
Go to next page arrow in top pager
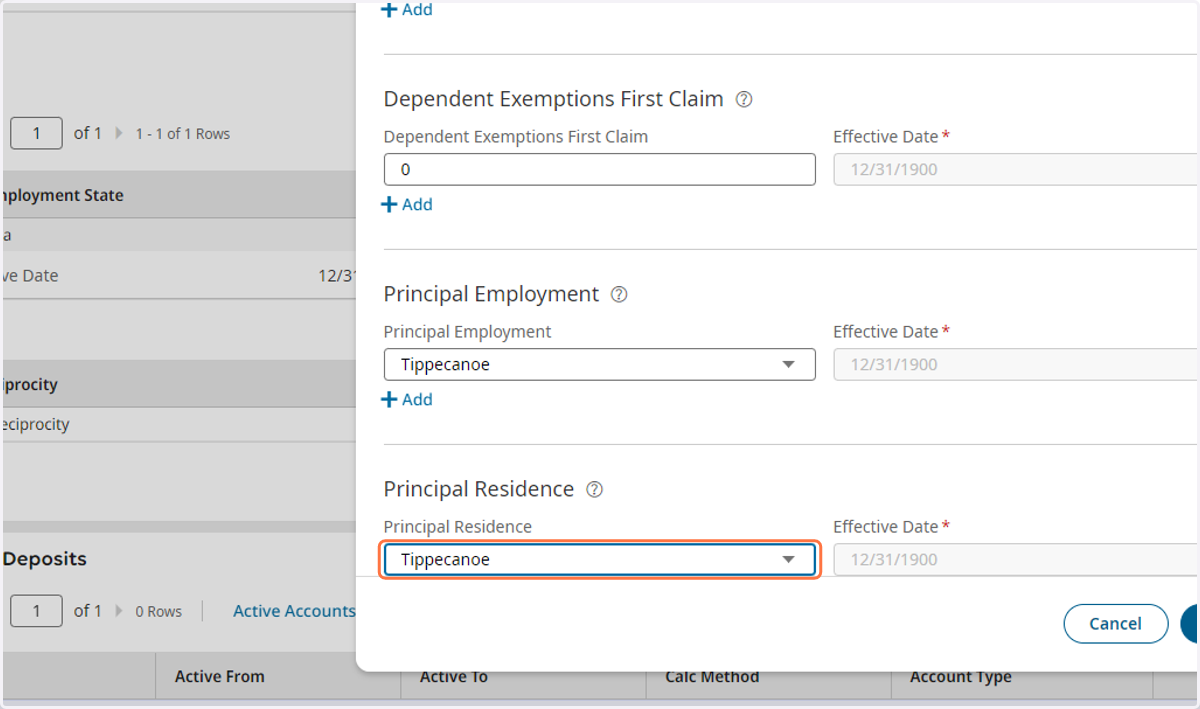coord(120,133)
